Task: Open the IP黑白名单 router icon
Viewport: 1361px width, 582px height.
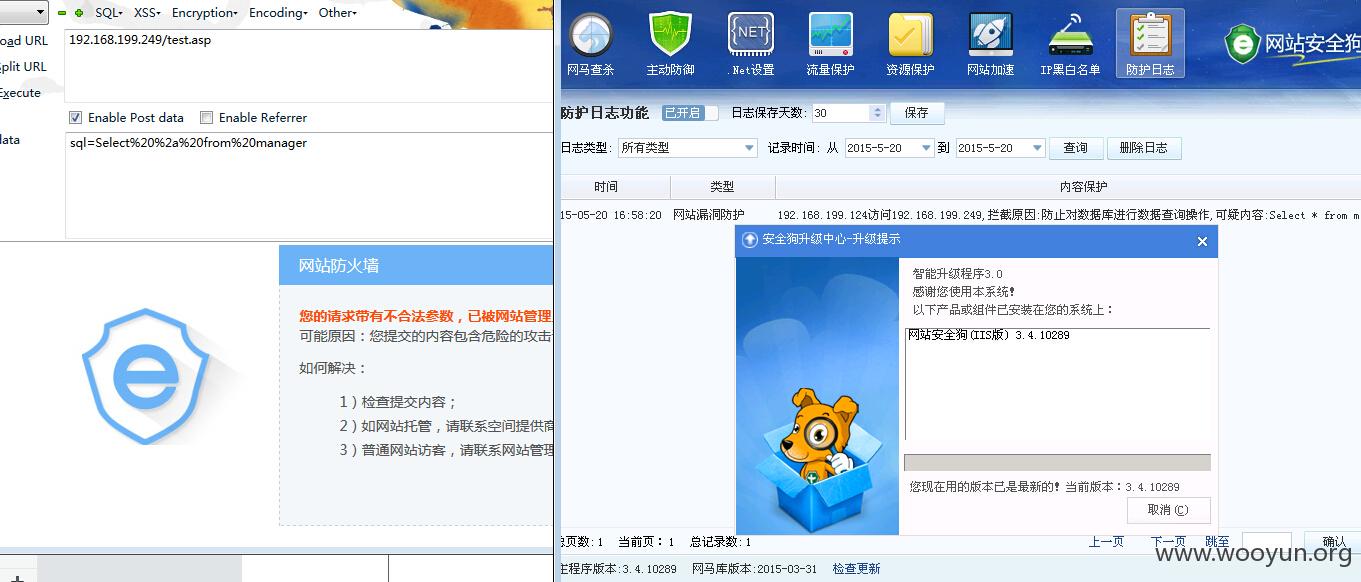Action: (1070, 44)
